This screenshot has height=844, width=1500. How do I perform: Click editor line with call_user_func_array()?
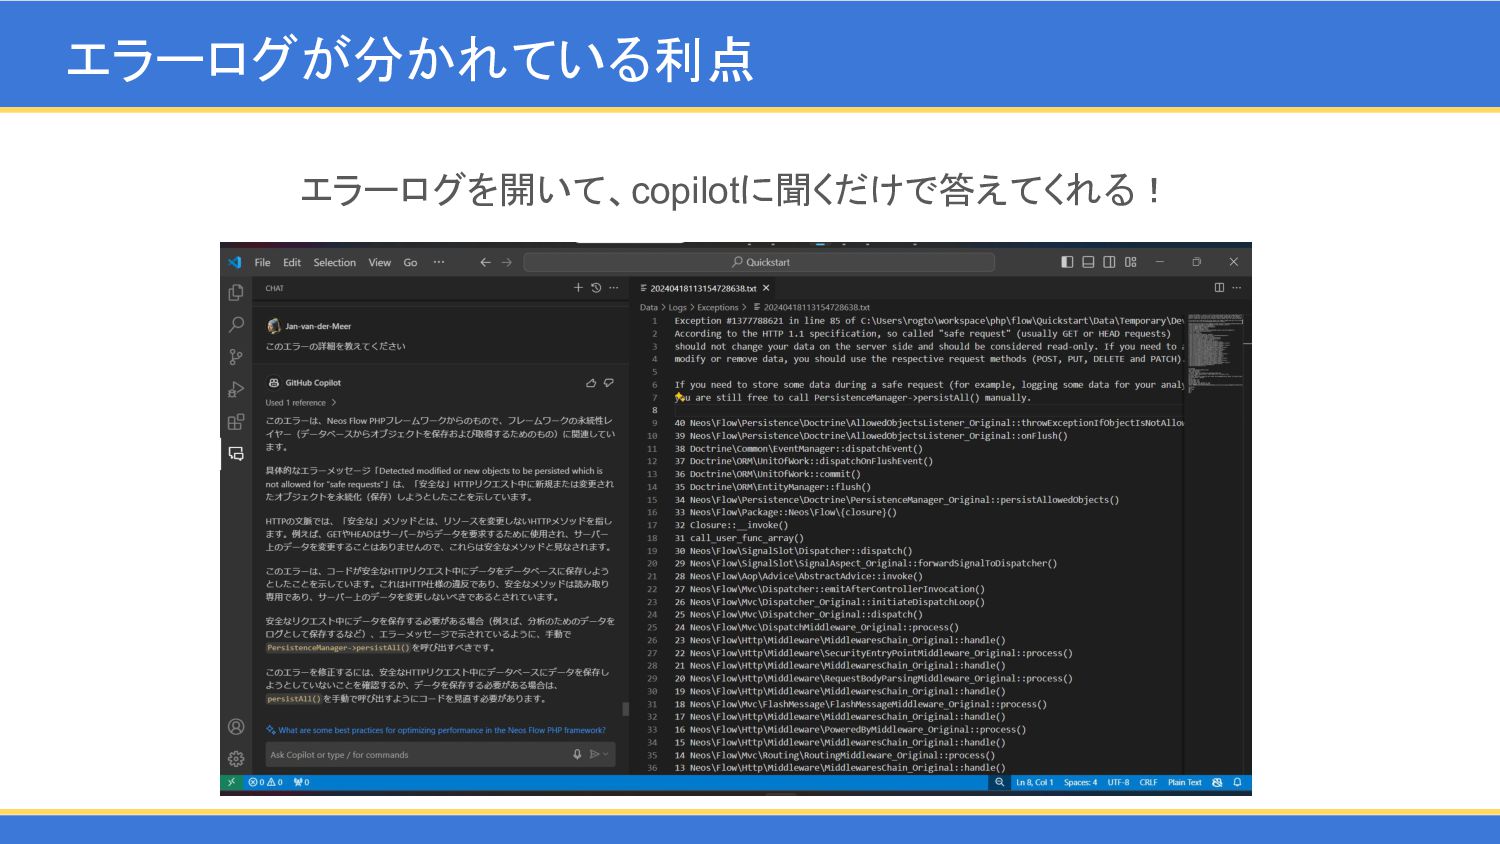[738, 538]
